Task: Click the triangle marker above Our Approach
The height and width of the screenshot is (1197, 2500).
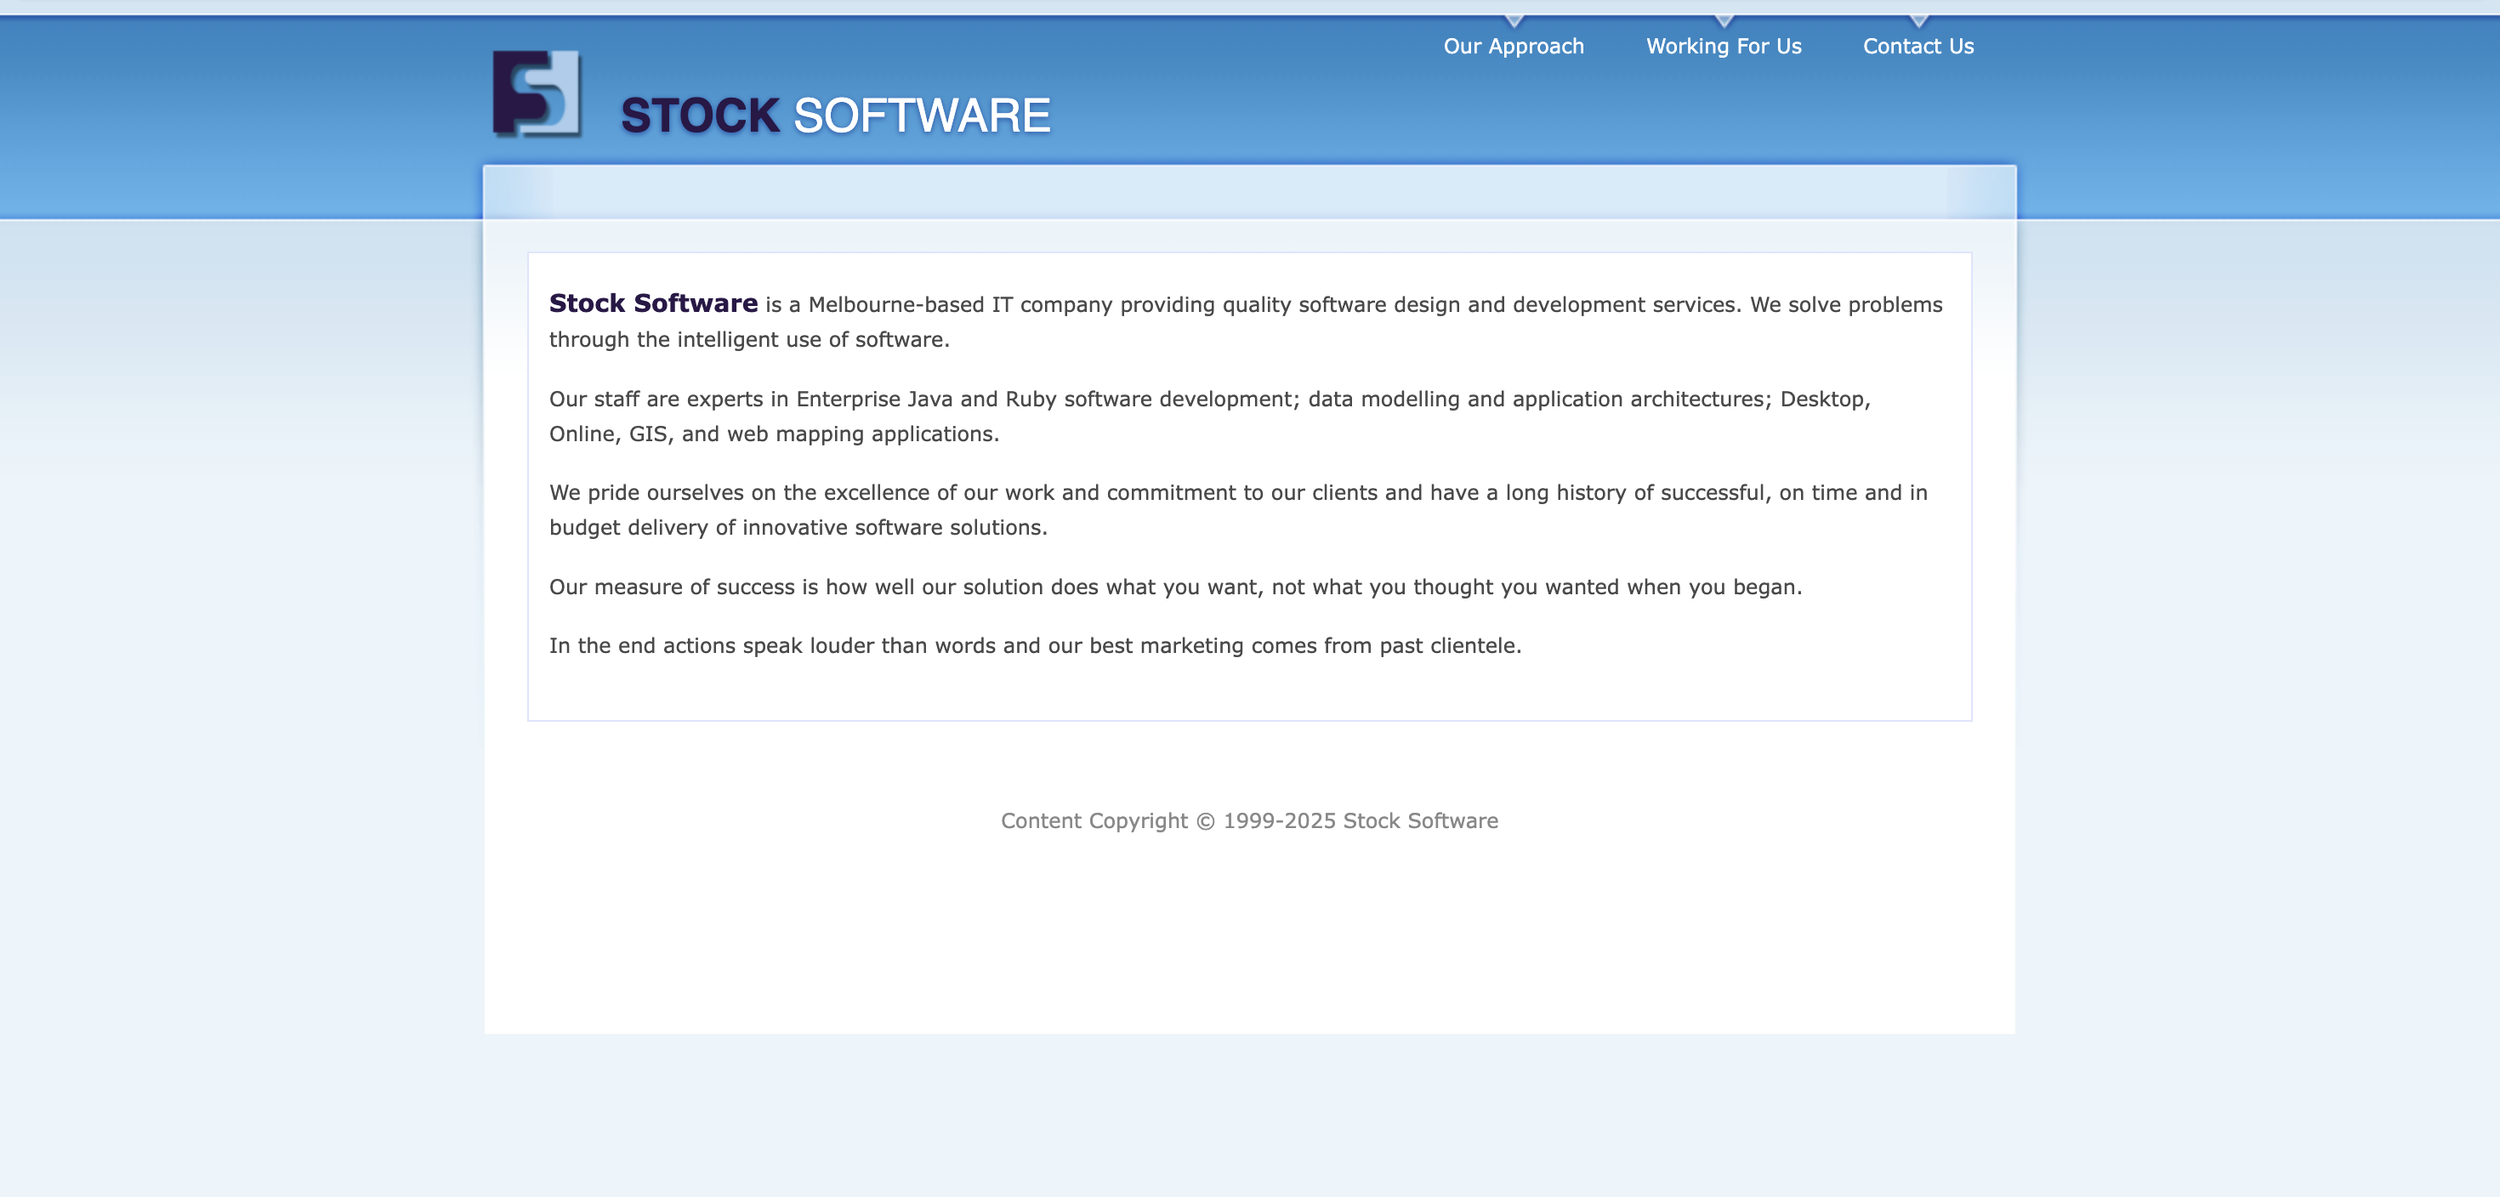Action: (x=1513, y=21)
